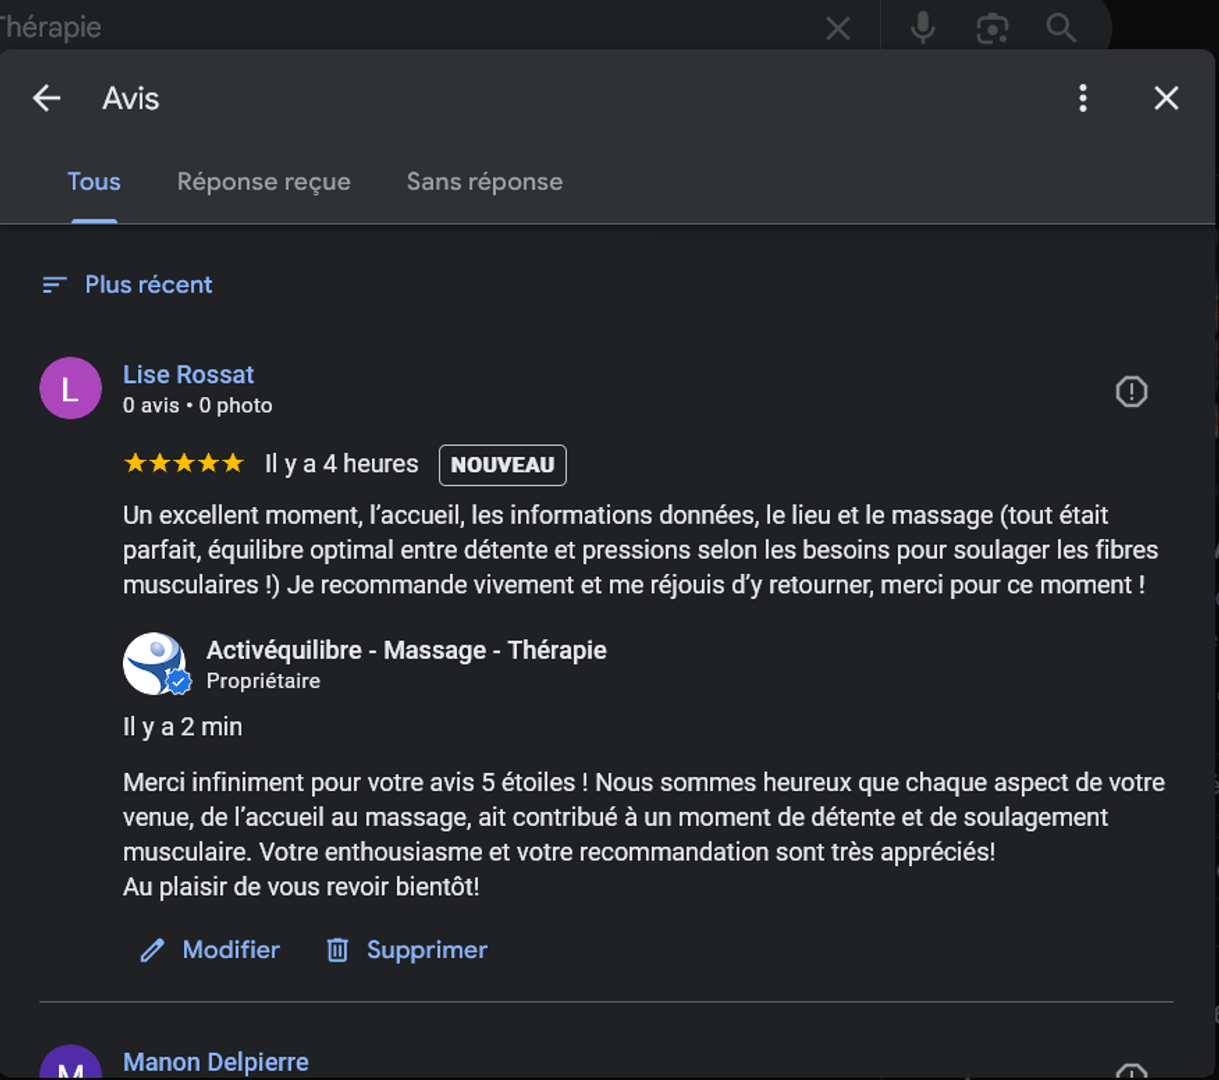The image size is (1219, 1080).
Task: Close the Avis reviews panel
Action: click(x=1166, y=98)
